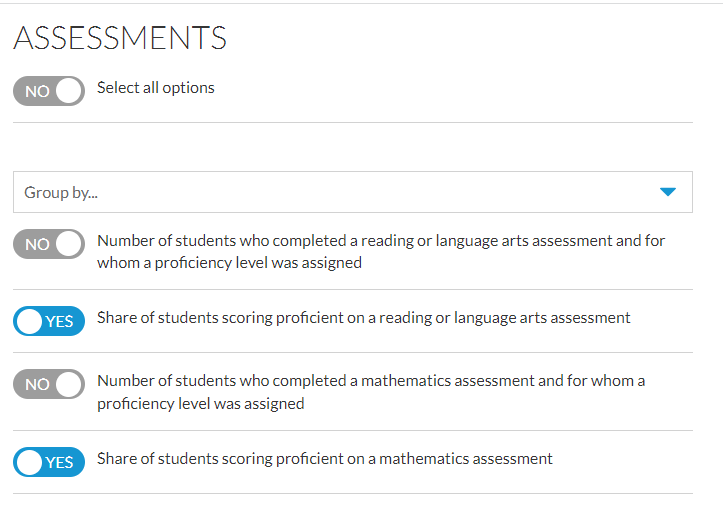Click the blue dropdown arrow in Group by
723x530 pixels.
click(668, 192)
